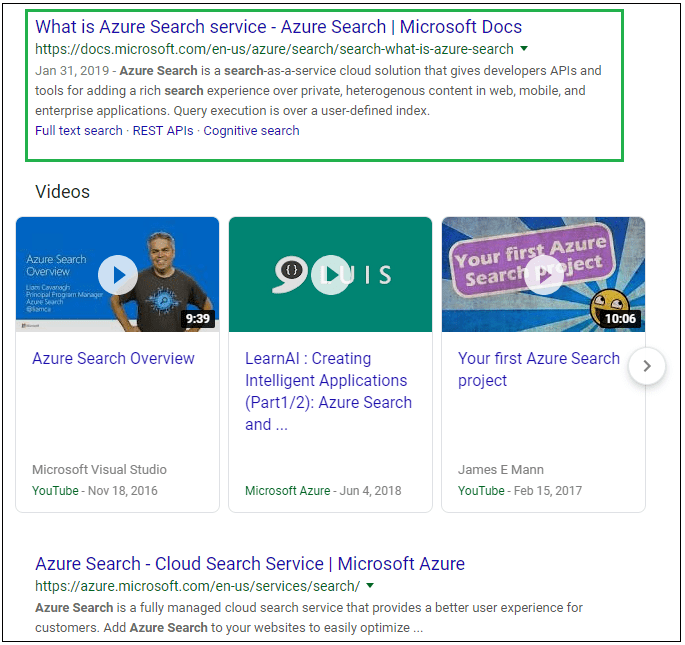Expand dropdown arrow beside docs.microsoft.com URL
The image size is (685, 645).
click(524, 49)
